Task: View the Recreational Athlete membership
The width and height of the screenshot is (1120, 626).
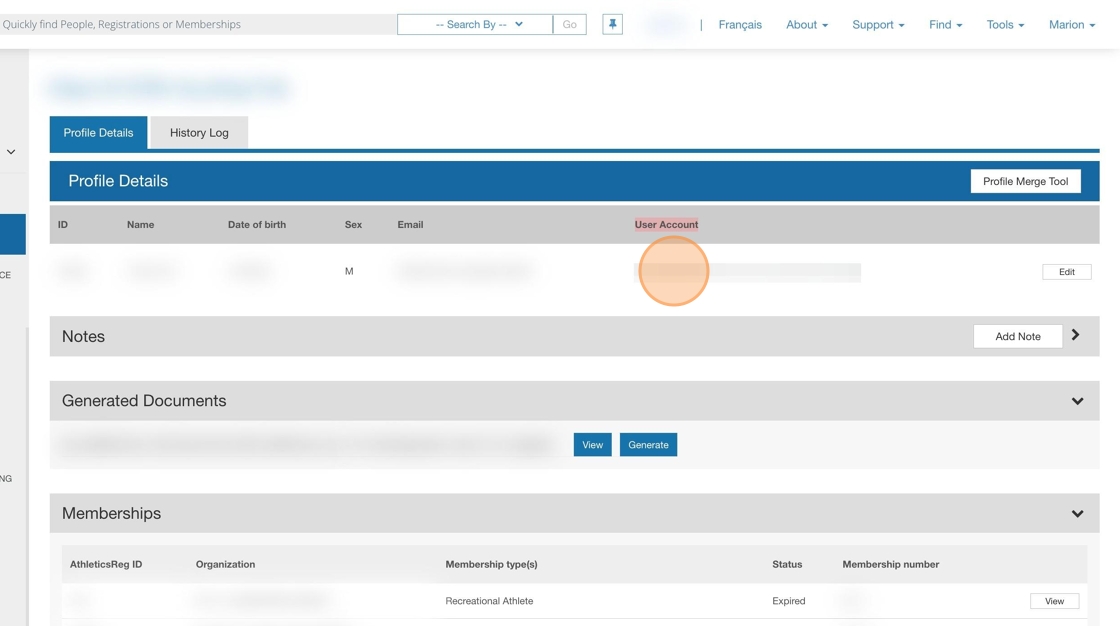Action: (x=1054, y=601)
